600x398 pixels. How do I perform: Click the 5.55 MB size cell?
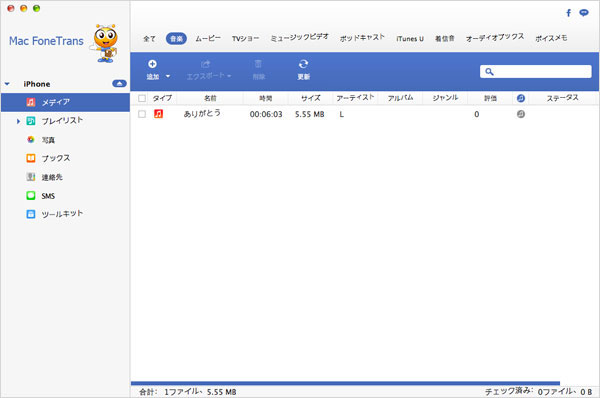(x=310, y=114)
